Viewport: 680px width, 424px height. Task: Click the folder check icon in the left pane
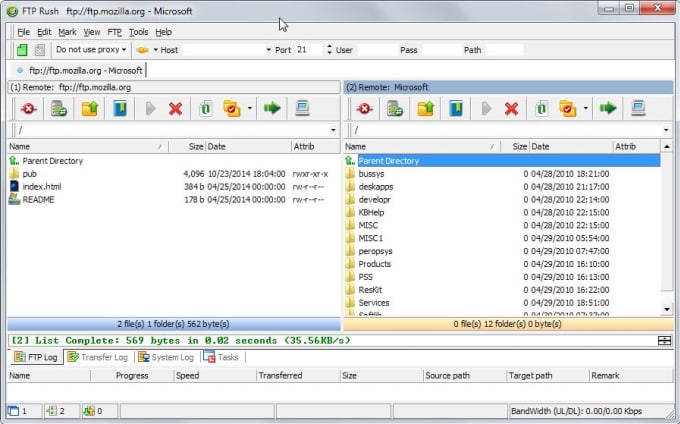click(x=232, y=108)
